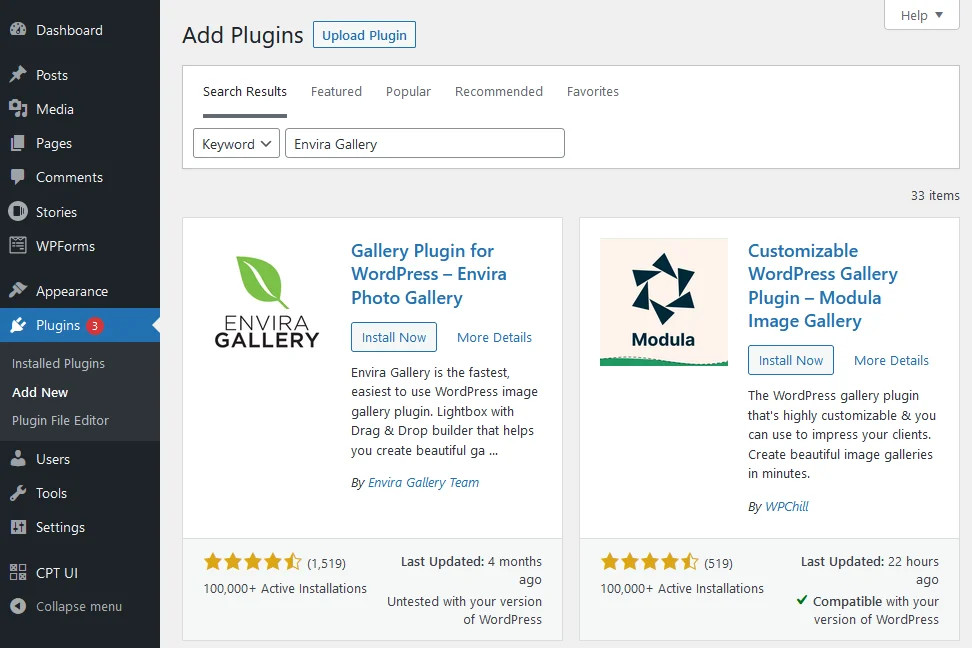
Task: Click the Users person icon
Action: [18, 459]
